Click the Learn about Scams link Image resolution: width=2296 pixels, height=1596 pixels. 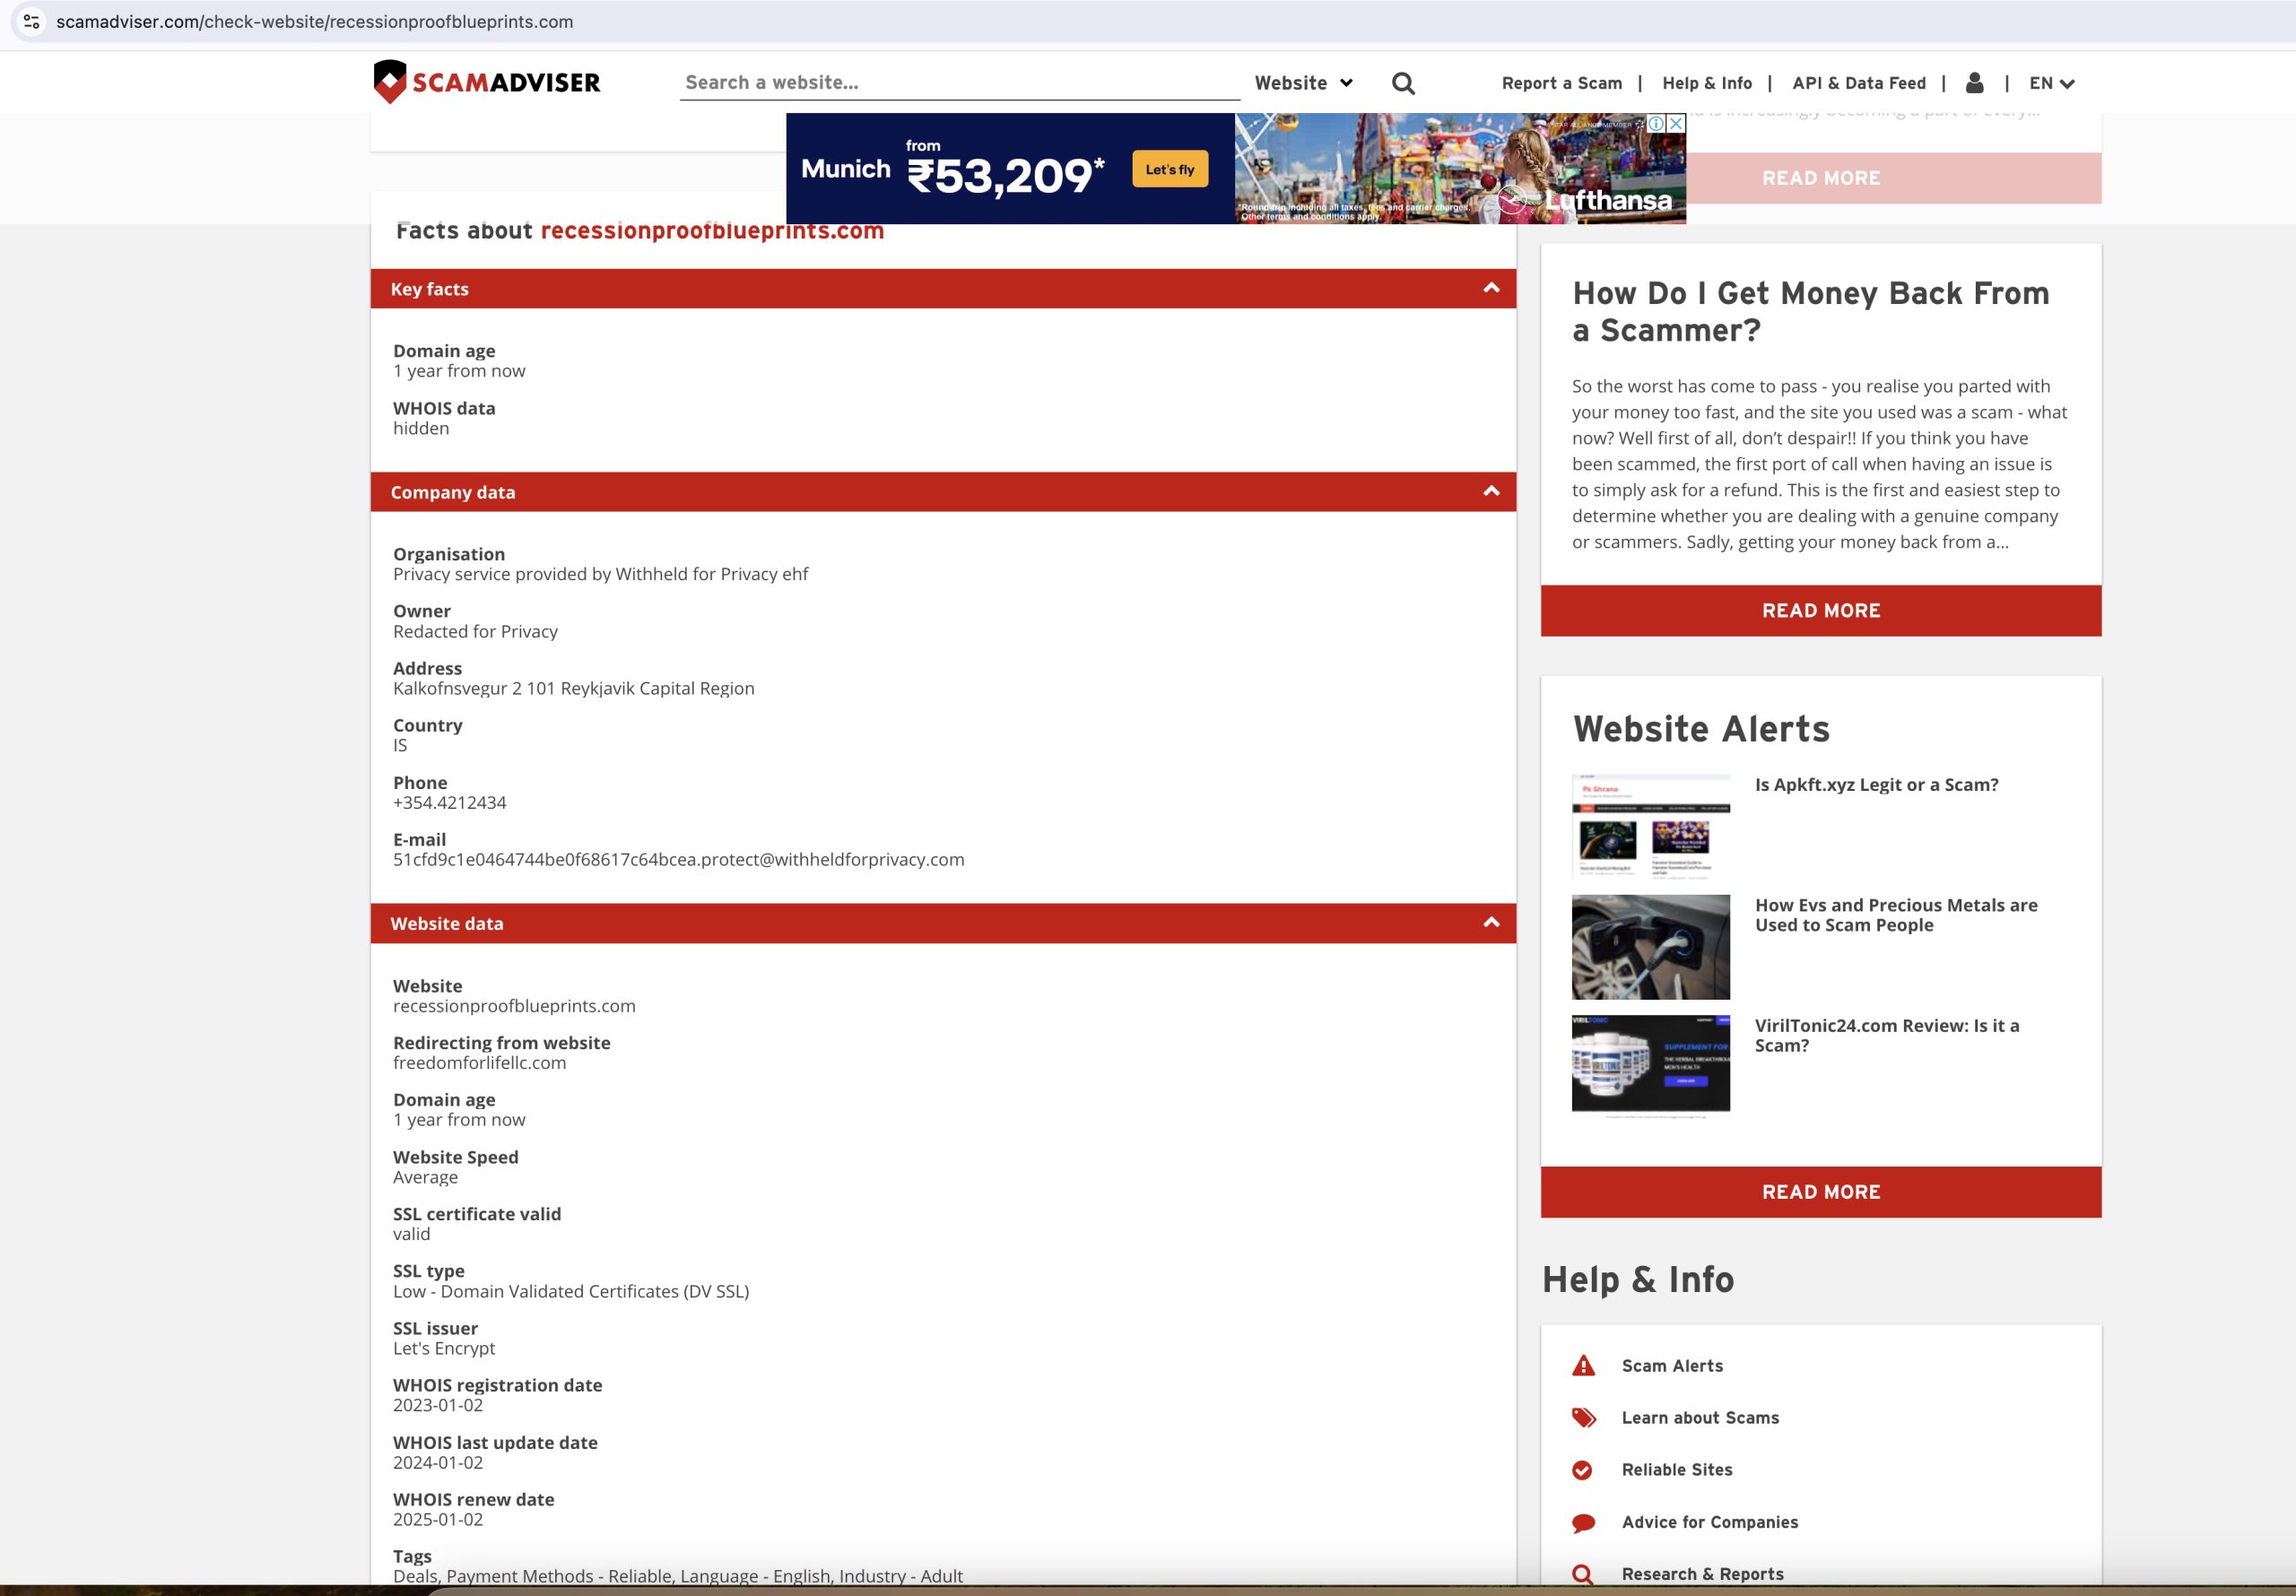[1700, 1417]
